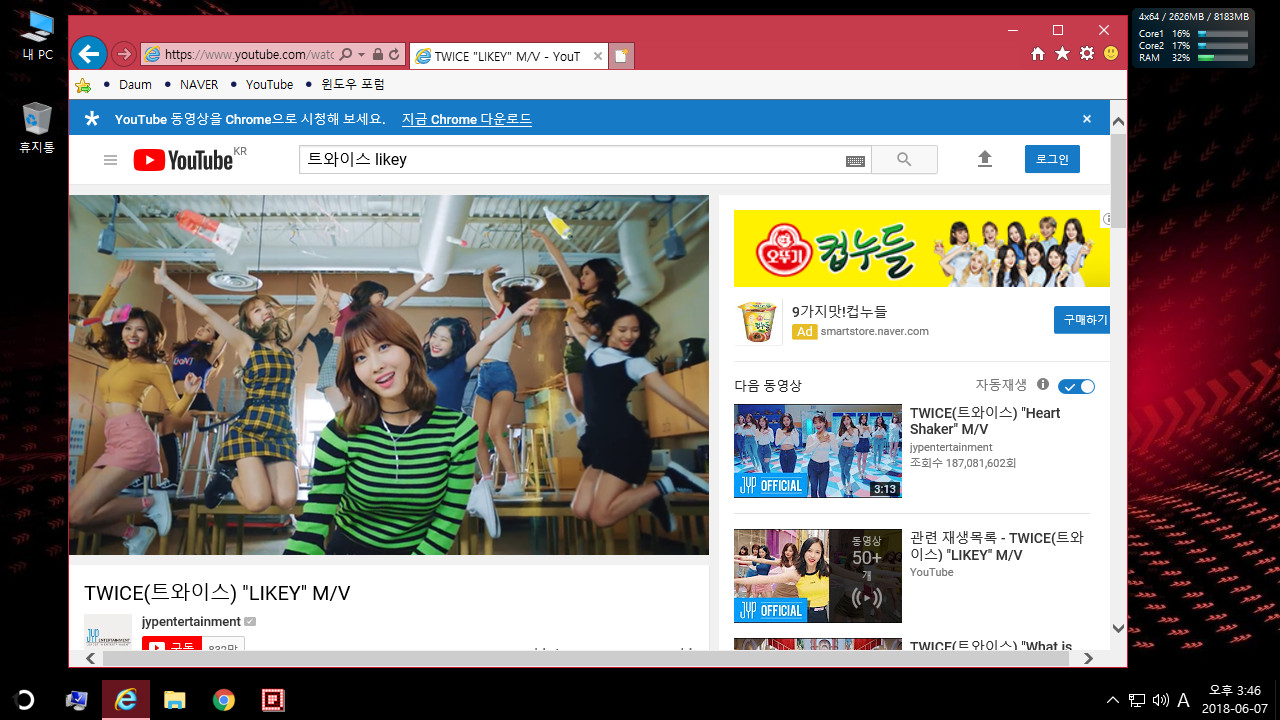Open the smartstore.naver.com ad link
Image resolution: width=1280 pixels, height=720 pixels.
875,331
